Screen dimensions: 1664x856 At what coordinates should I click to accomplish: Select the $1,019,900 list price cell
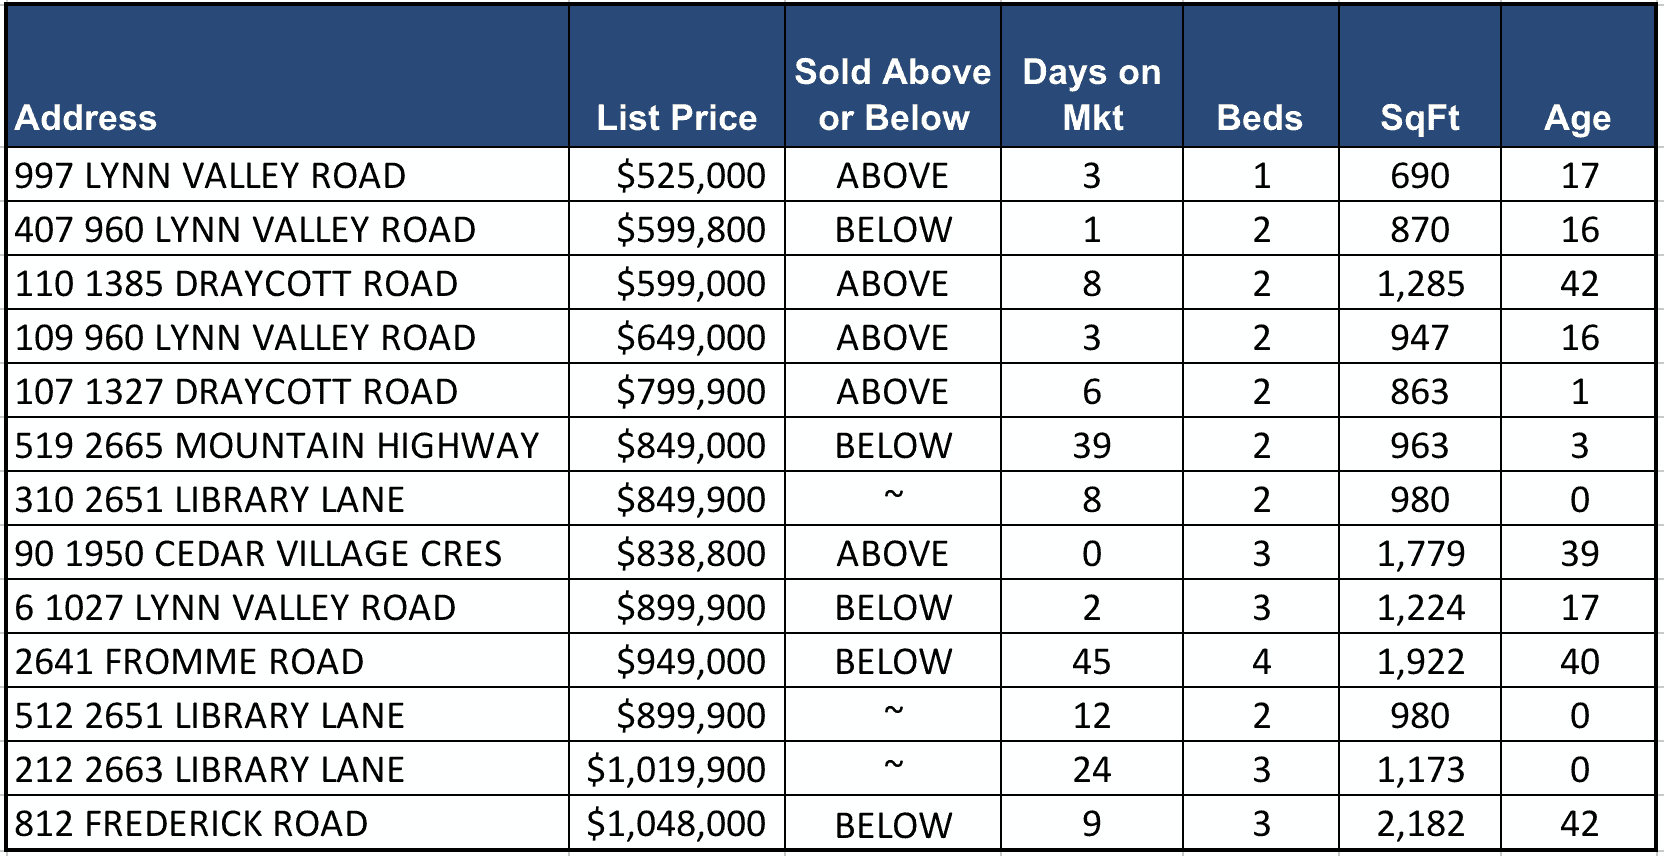[x=676, y=770]
